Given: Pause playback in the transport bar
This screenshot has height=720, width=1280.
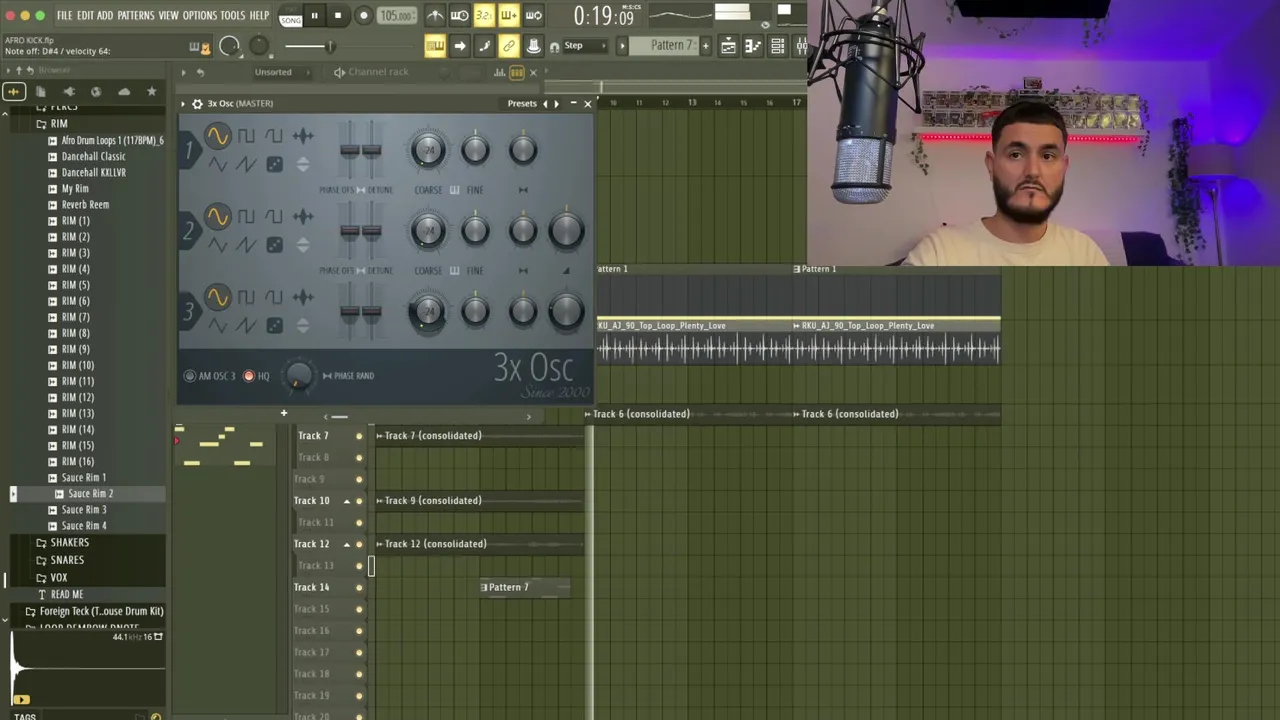Looking at the screenshot, I should (x=314, y=15).
